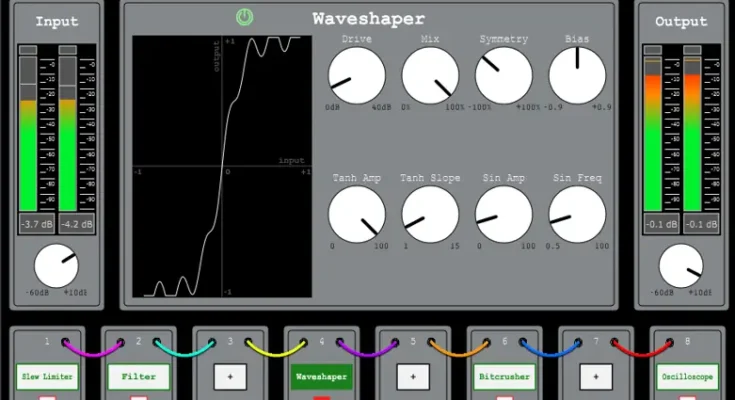The height and width of the screenshot is (400, 735).
Task: Click the Input gain knob
Action: (55, 267)
